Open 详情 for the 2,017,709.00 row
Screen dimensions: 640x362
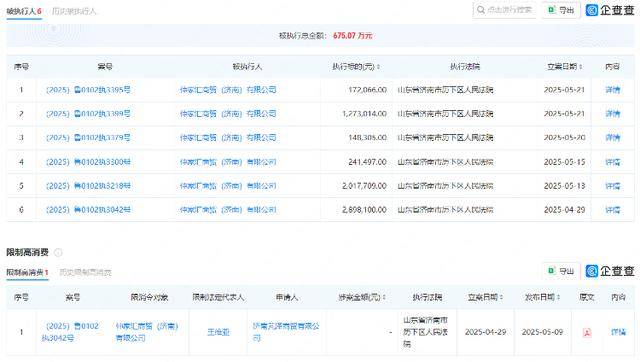click(612, 186)
